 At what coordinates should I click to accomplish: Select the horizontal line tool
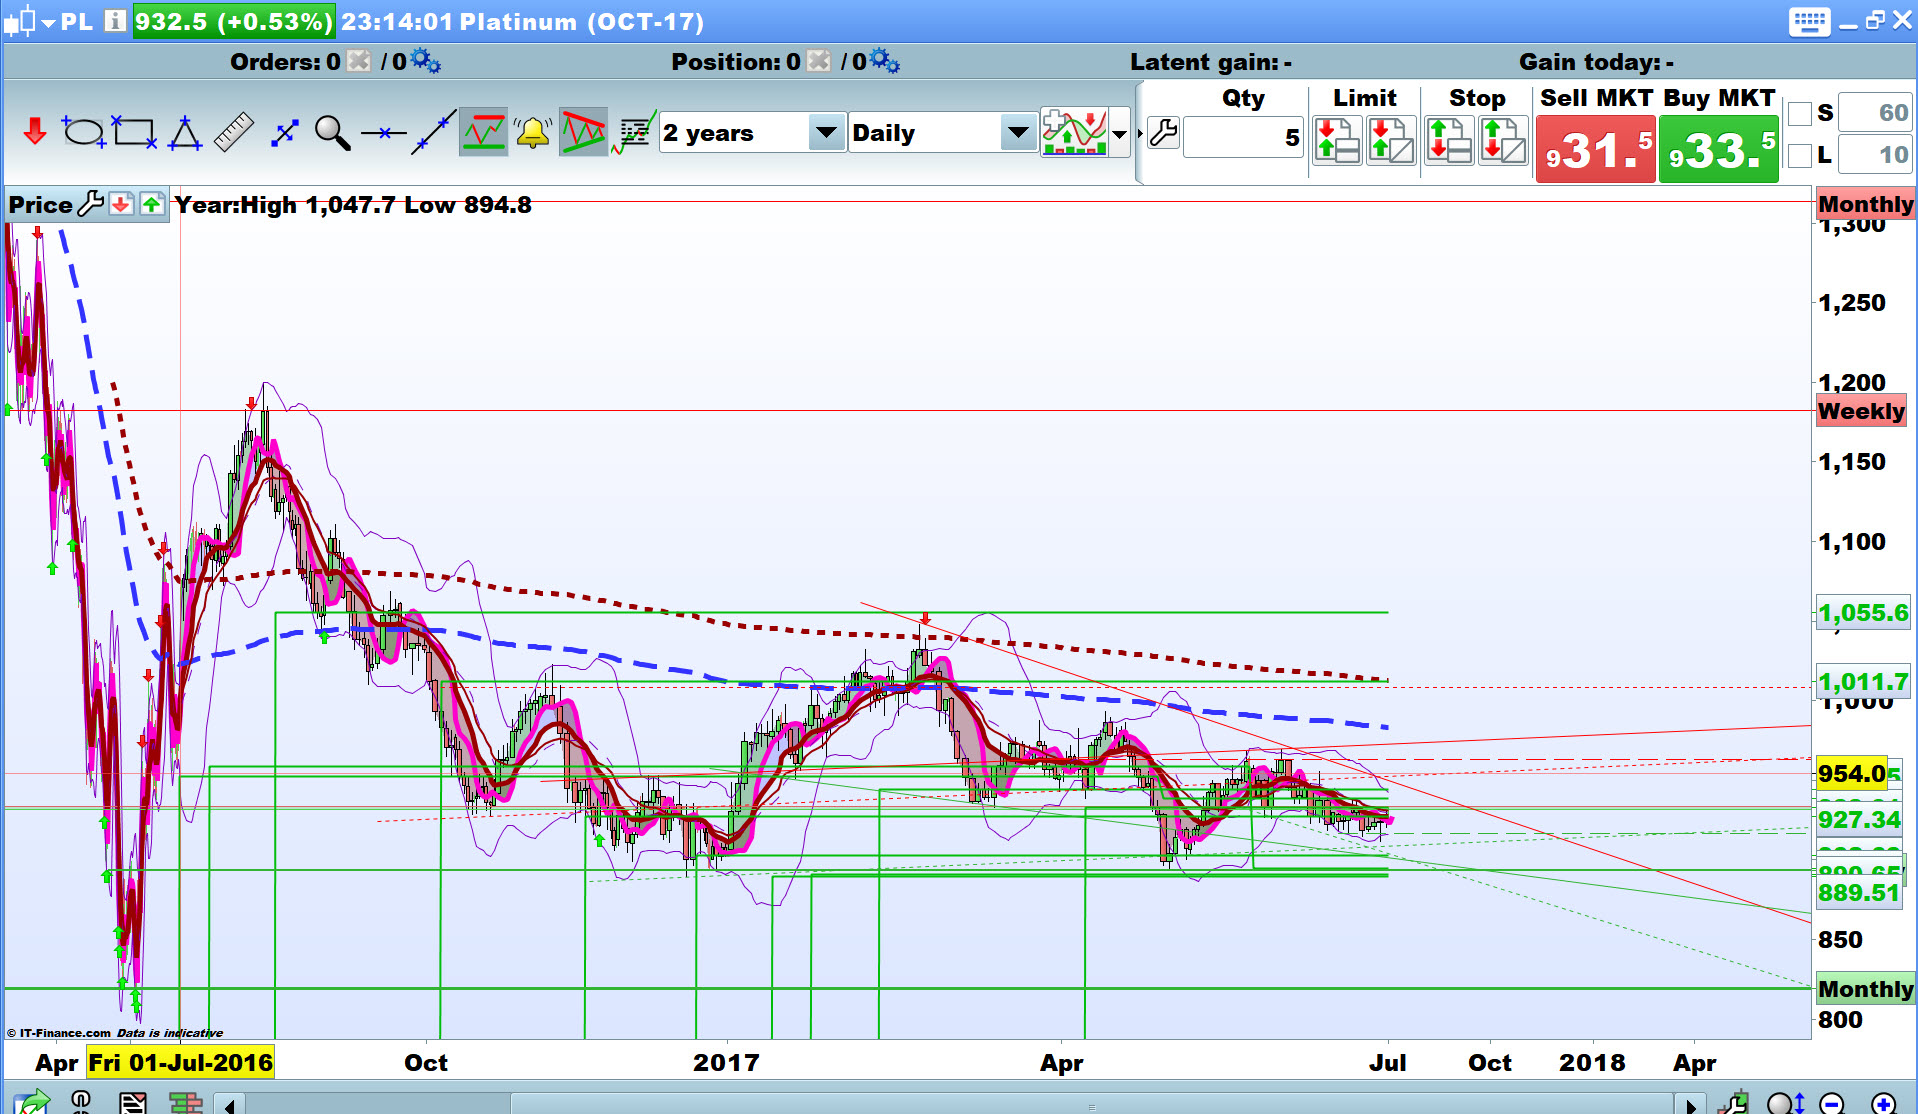383,133
